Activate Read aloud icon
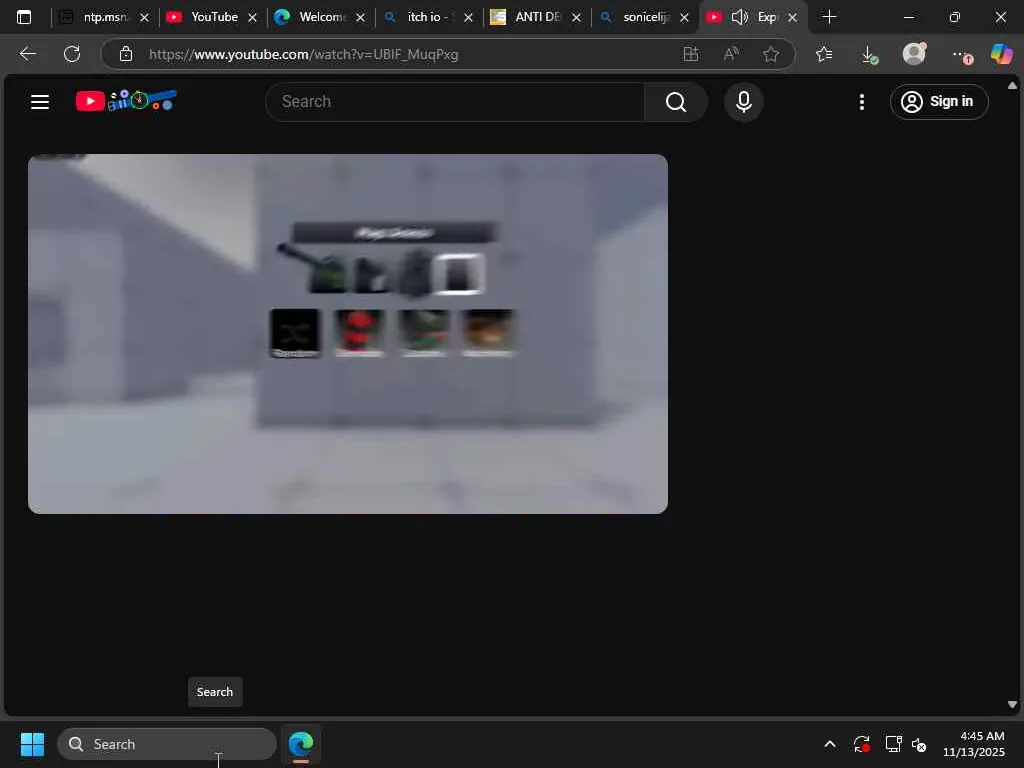 731,54
